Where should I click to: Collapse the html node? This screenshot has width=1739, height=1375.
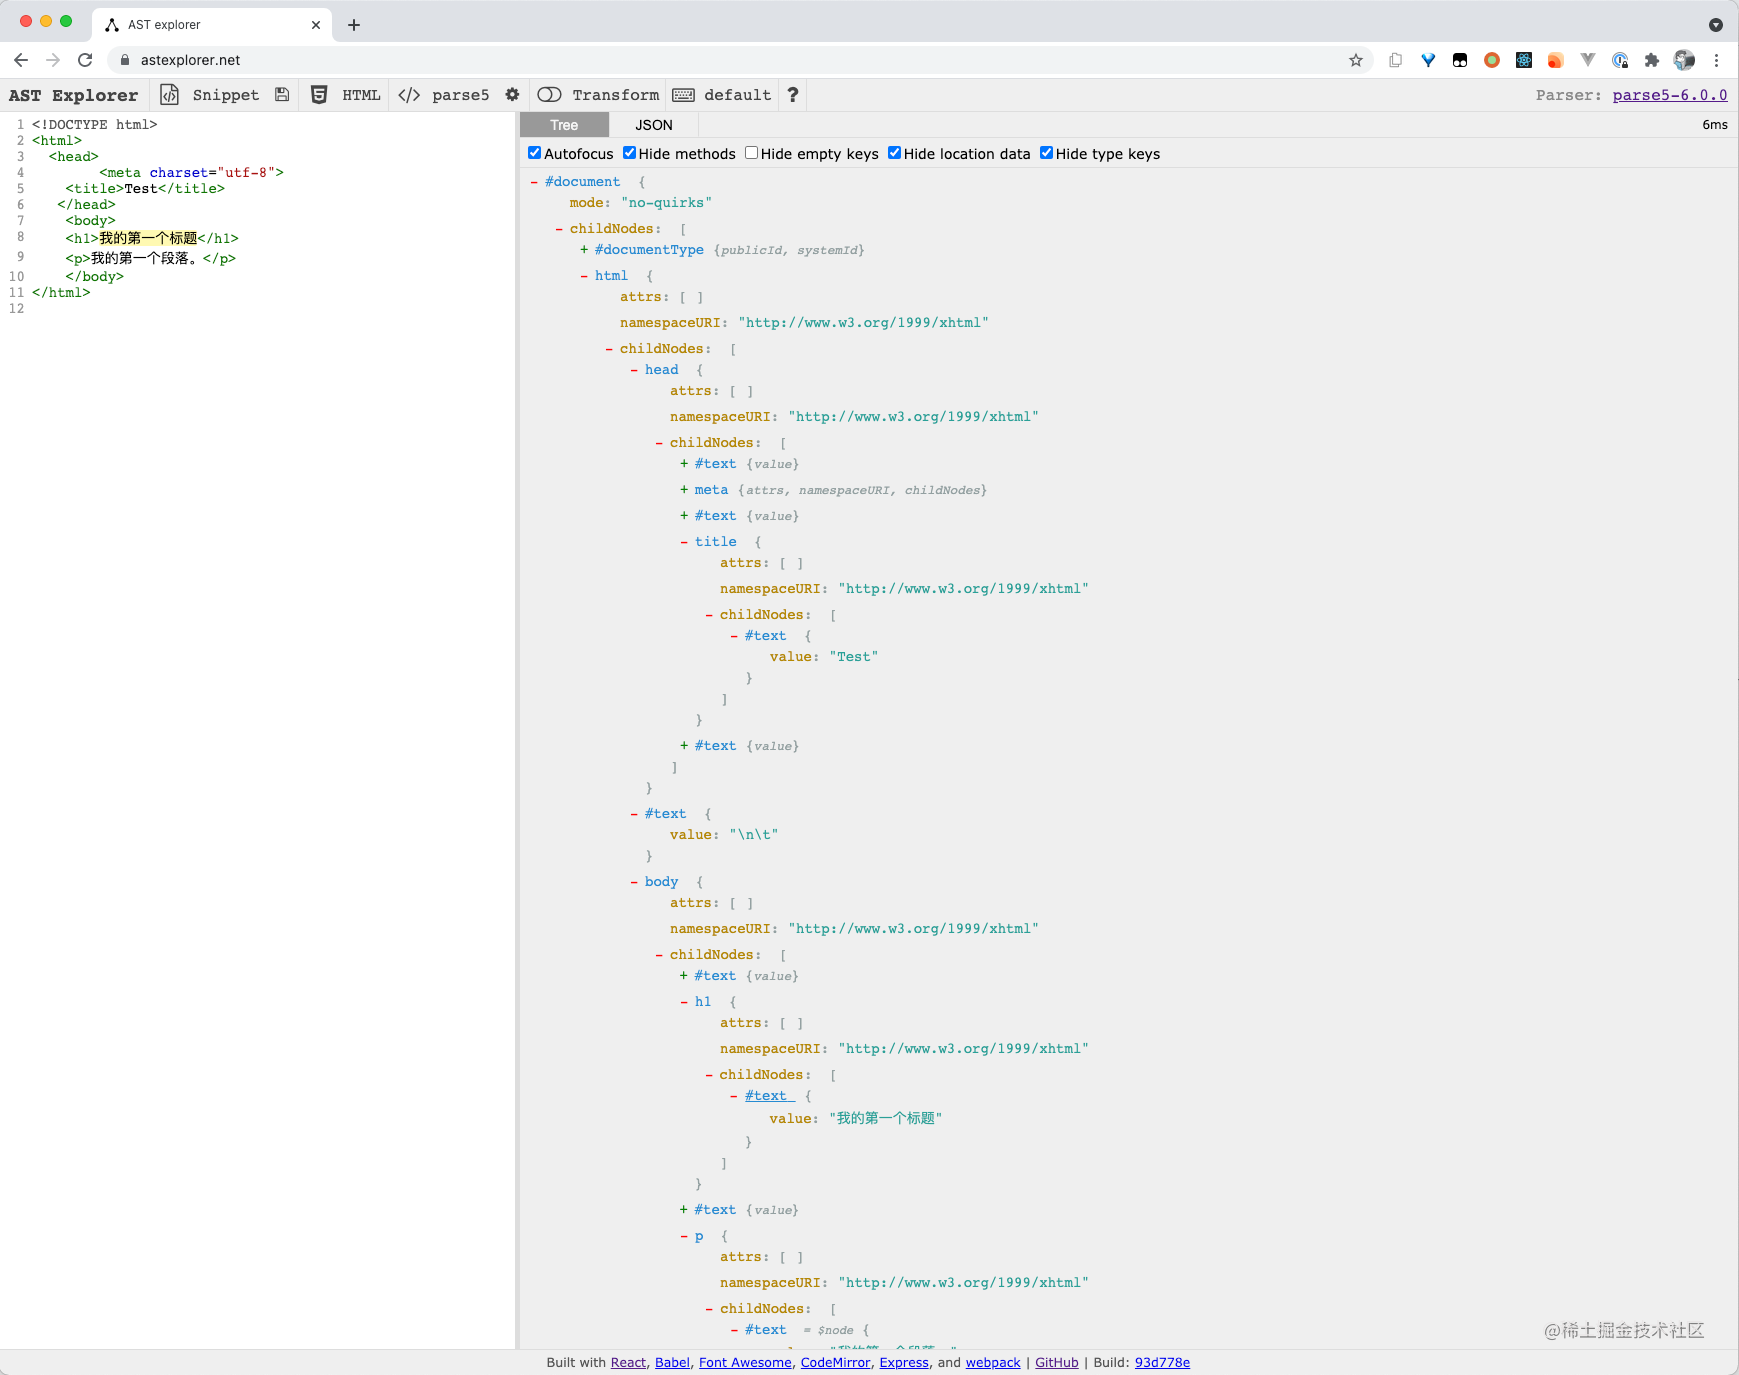(584, 276)
